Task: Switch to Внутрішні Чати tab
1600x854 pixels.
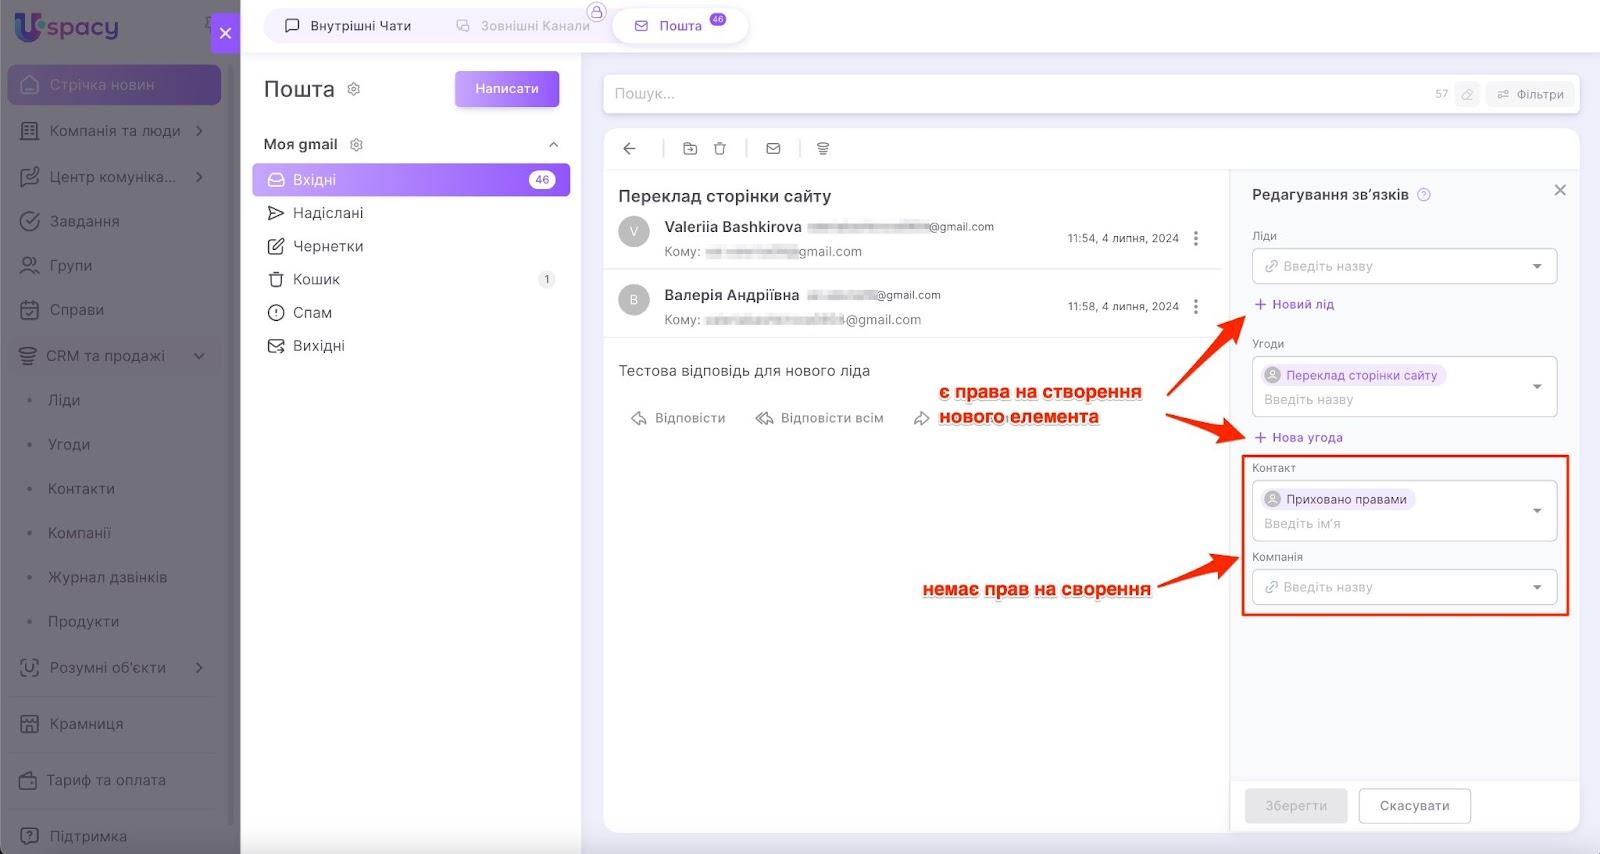Action: [348, 26]
